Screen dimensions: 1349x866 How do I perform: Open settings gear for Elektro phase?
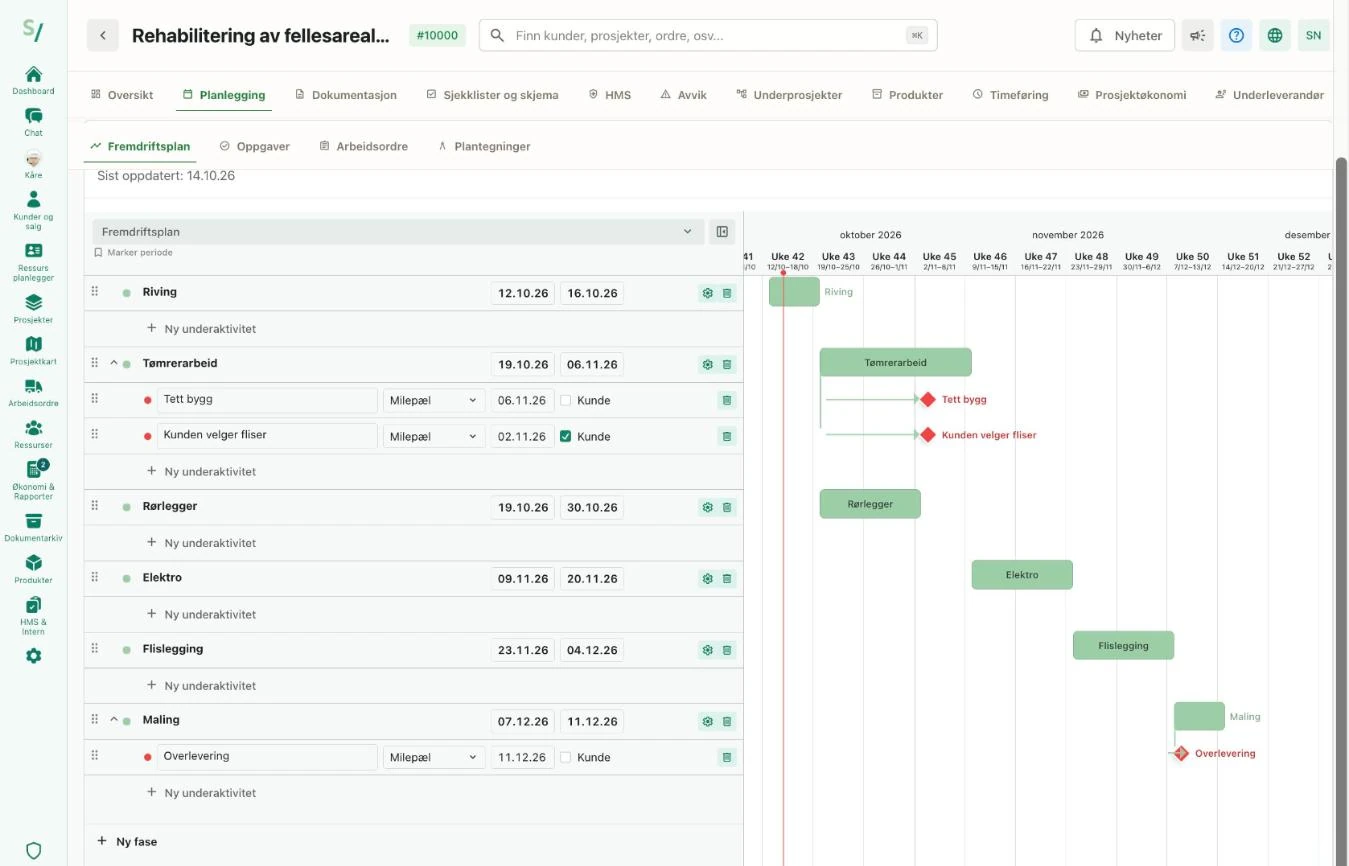click(707, 578)
